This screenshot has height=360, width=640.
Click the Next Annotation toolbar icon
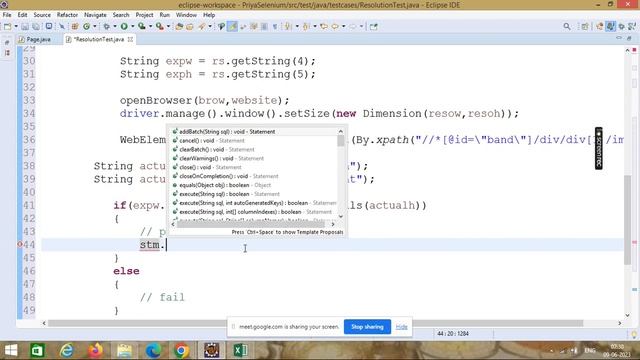pyautogui.click(x=288, y=27)
